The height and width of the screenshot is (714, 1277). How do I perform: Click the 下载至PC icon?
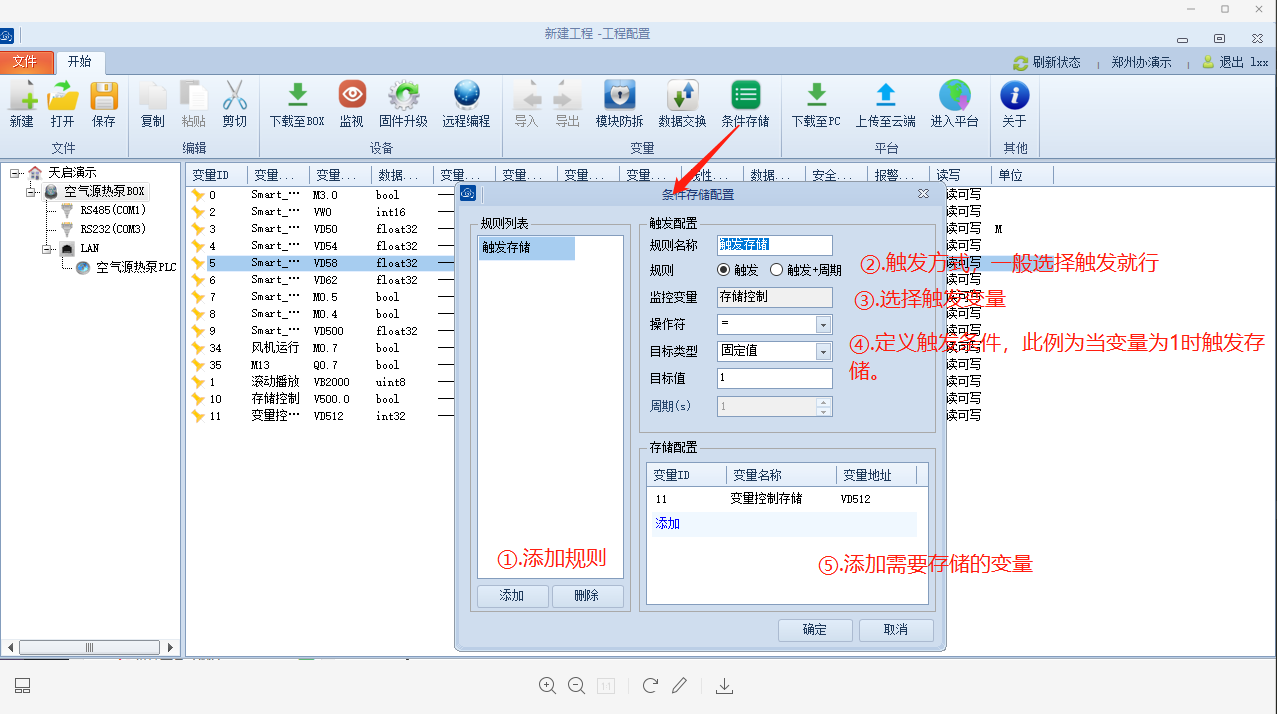[x=817, y=96]
